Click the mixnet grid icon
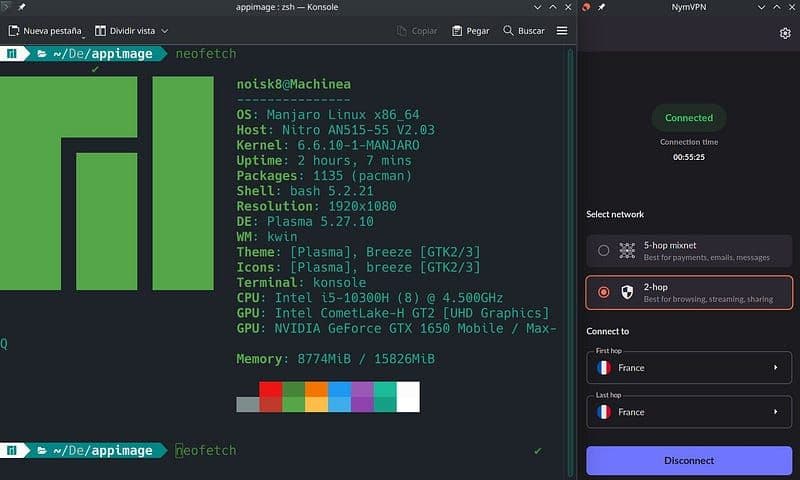The image size is (800, 480). click(627, 250)
